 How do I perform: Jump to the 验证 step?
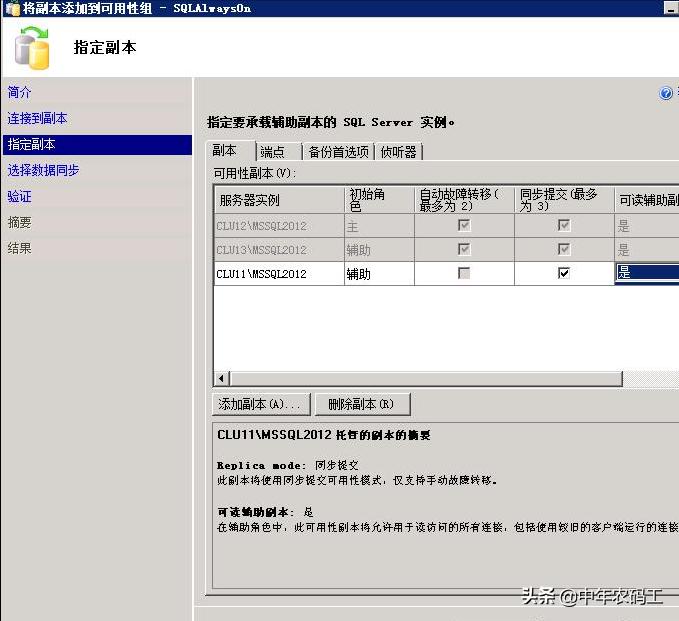click(19, 197)
